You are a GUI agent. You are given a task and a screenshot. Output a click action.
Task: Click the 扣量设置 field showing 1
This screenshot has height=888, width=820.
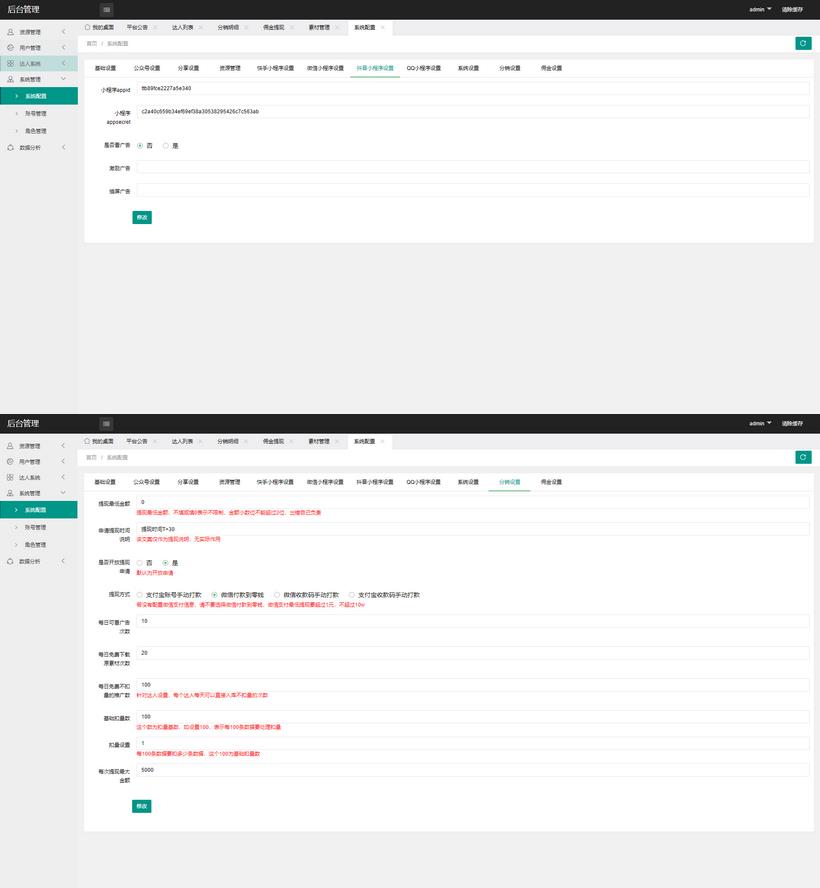click(472, 744)
